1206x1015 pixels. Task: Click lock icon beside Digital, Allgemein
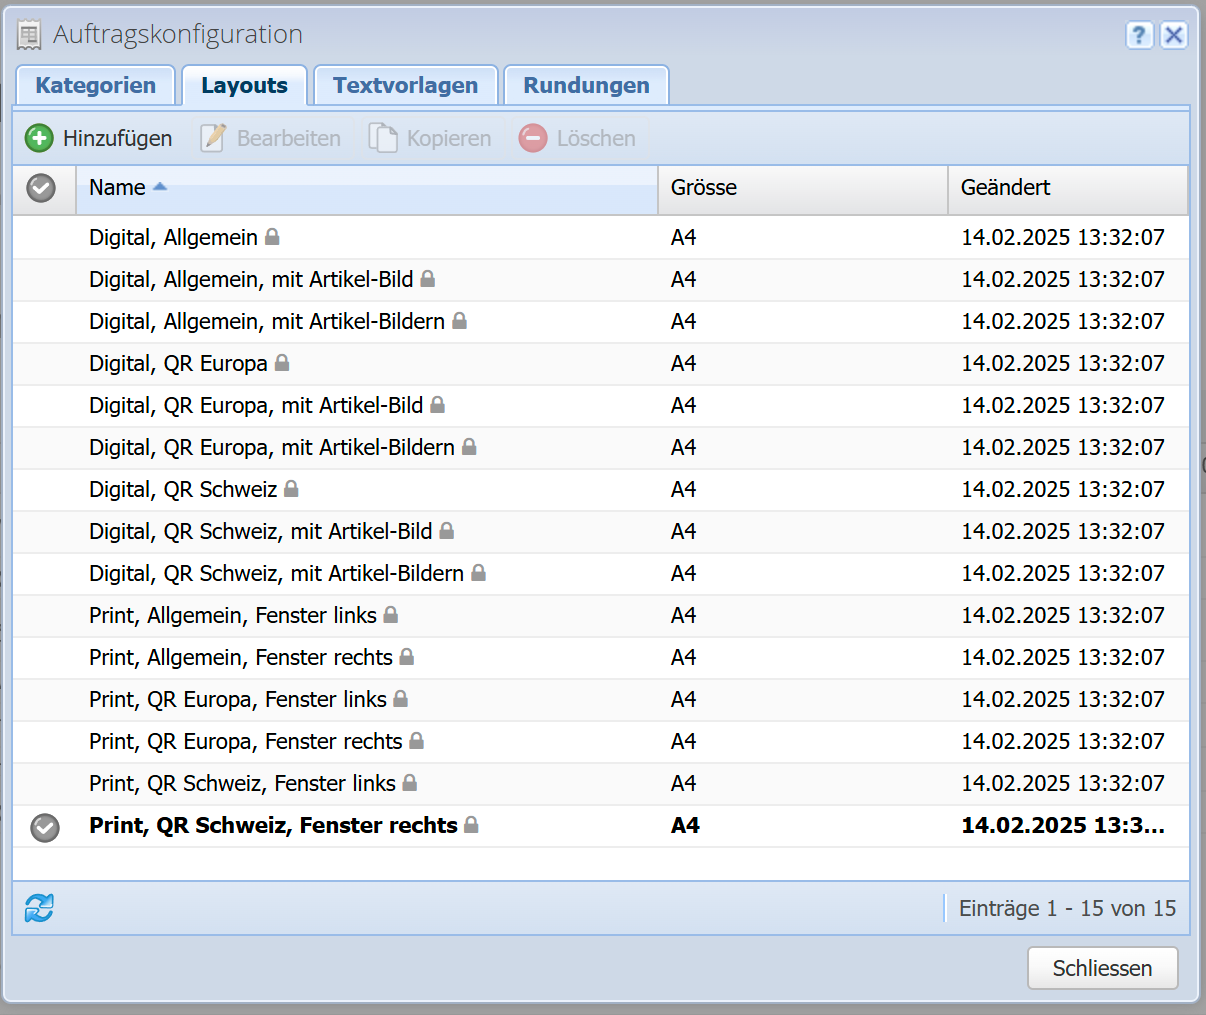(272, 237)
